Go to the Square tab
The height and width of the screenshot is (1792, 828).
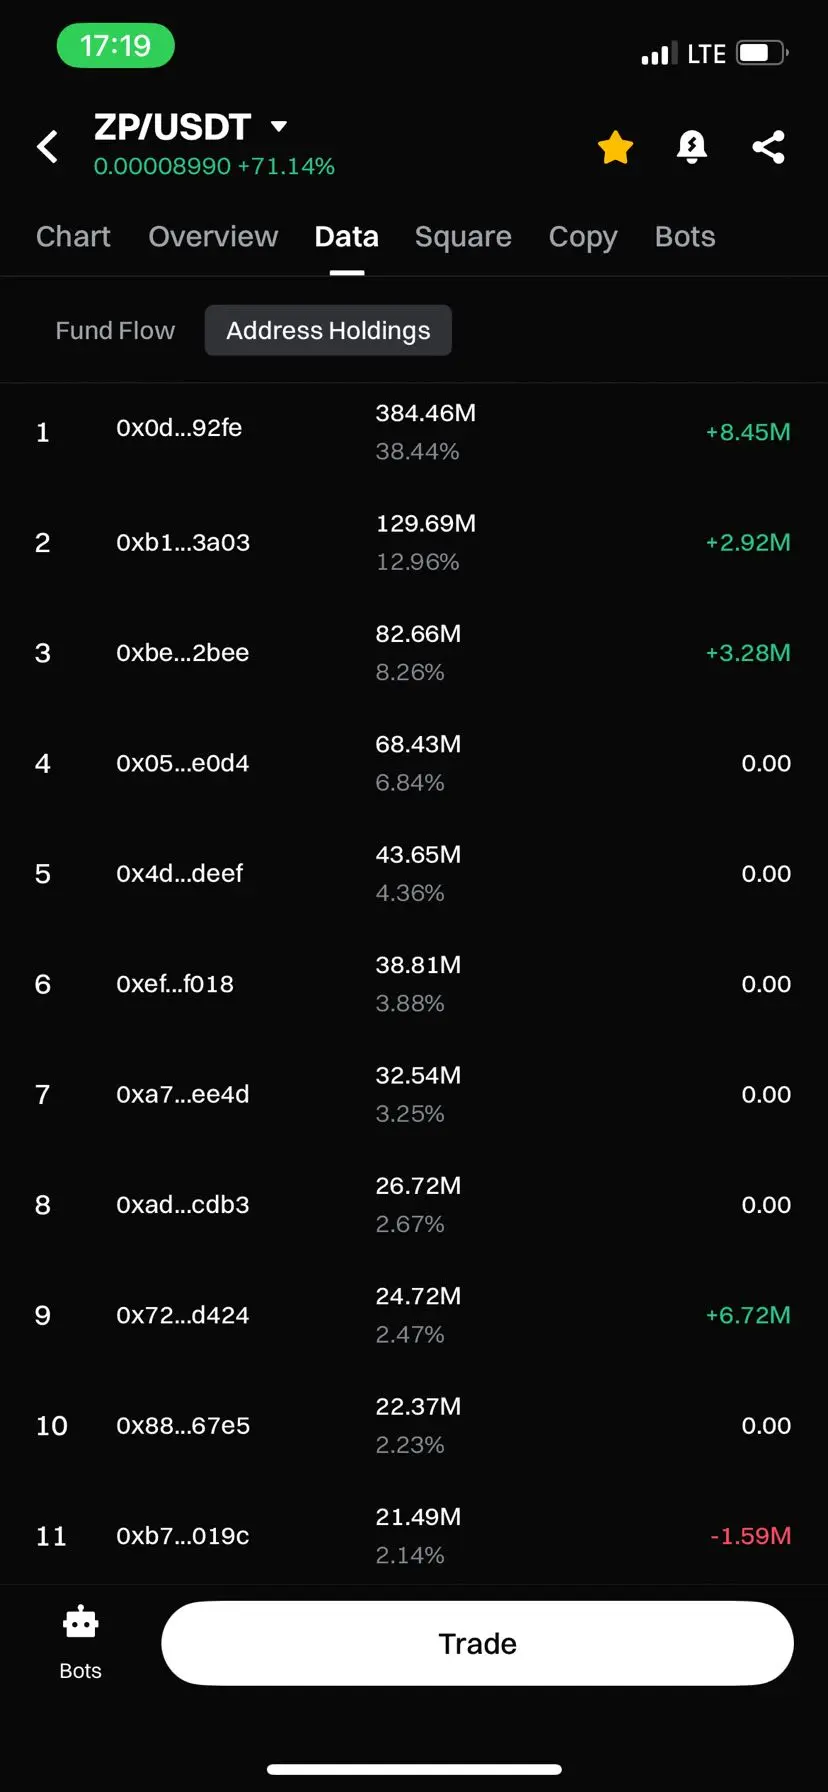click(x=463, y=237)
